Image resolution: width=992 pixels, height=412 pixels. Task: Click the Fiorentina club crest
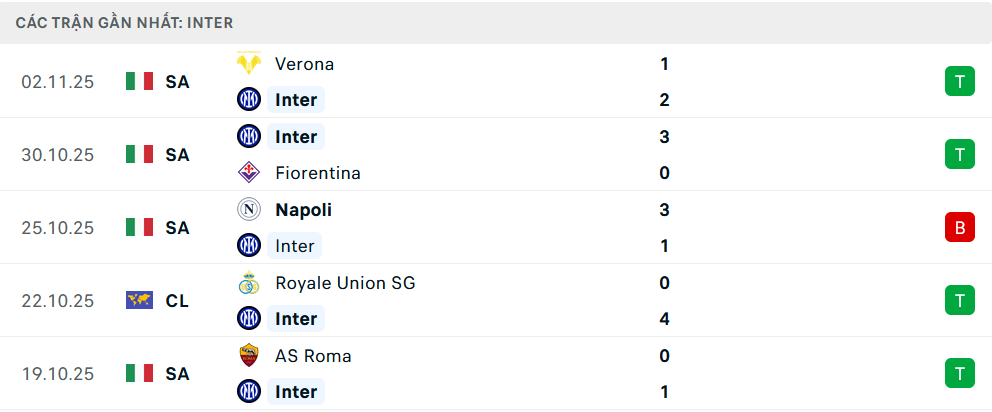tap(248, 173)
